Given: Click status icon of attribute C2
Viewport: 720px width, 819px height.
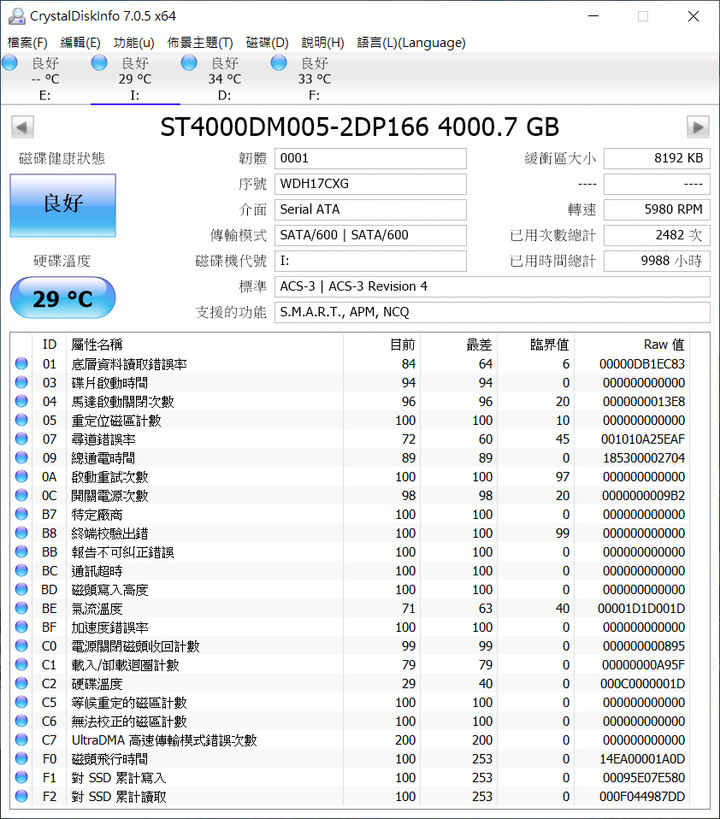Looking at the screenshot, I should coord(21,683).
